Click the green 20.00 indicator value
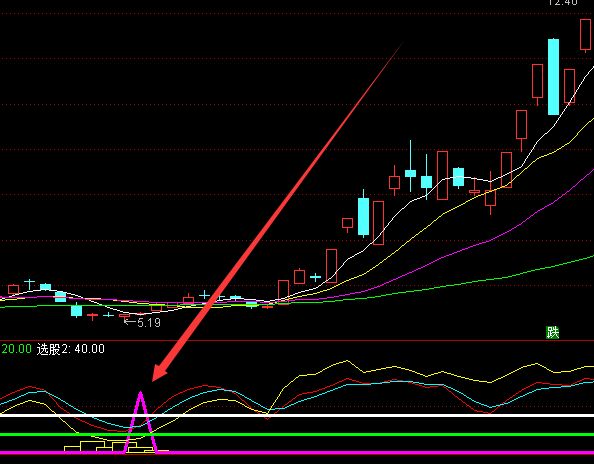This screenshot has height=464, width=594. [16, 349]
